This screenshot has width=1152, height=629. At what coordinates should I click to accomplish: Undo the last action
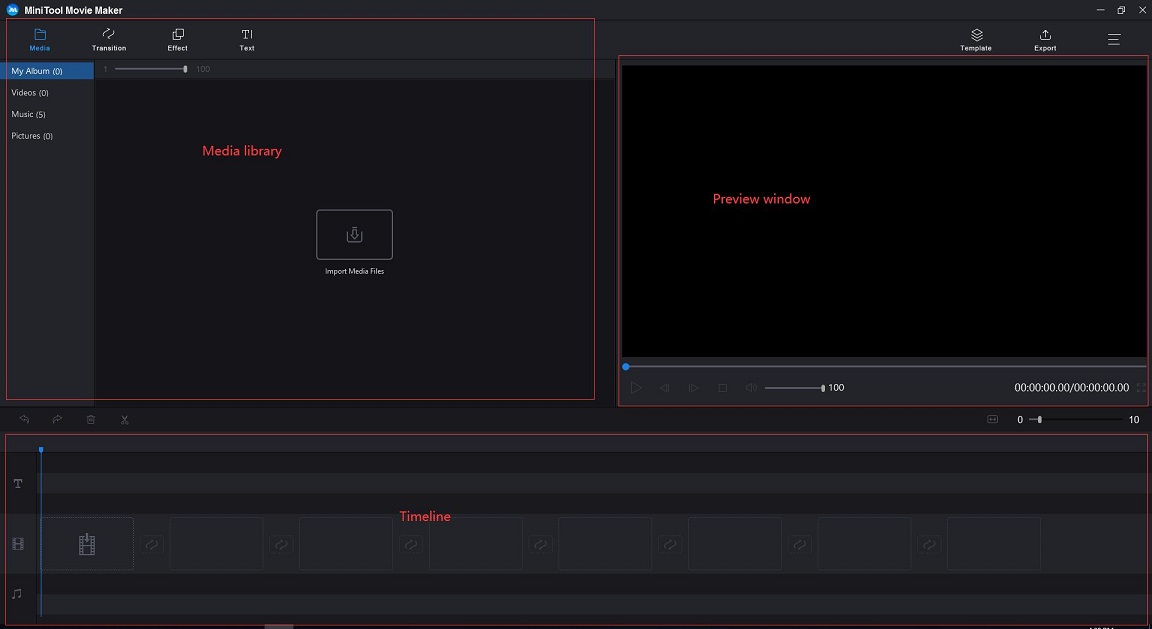click(x=24, y=419)
